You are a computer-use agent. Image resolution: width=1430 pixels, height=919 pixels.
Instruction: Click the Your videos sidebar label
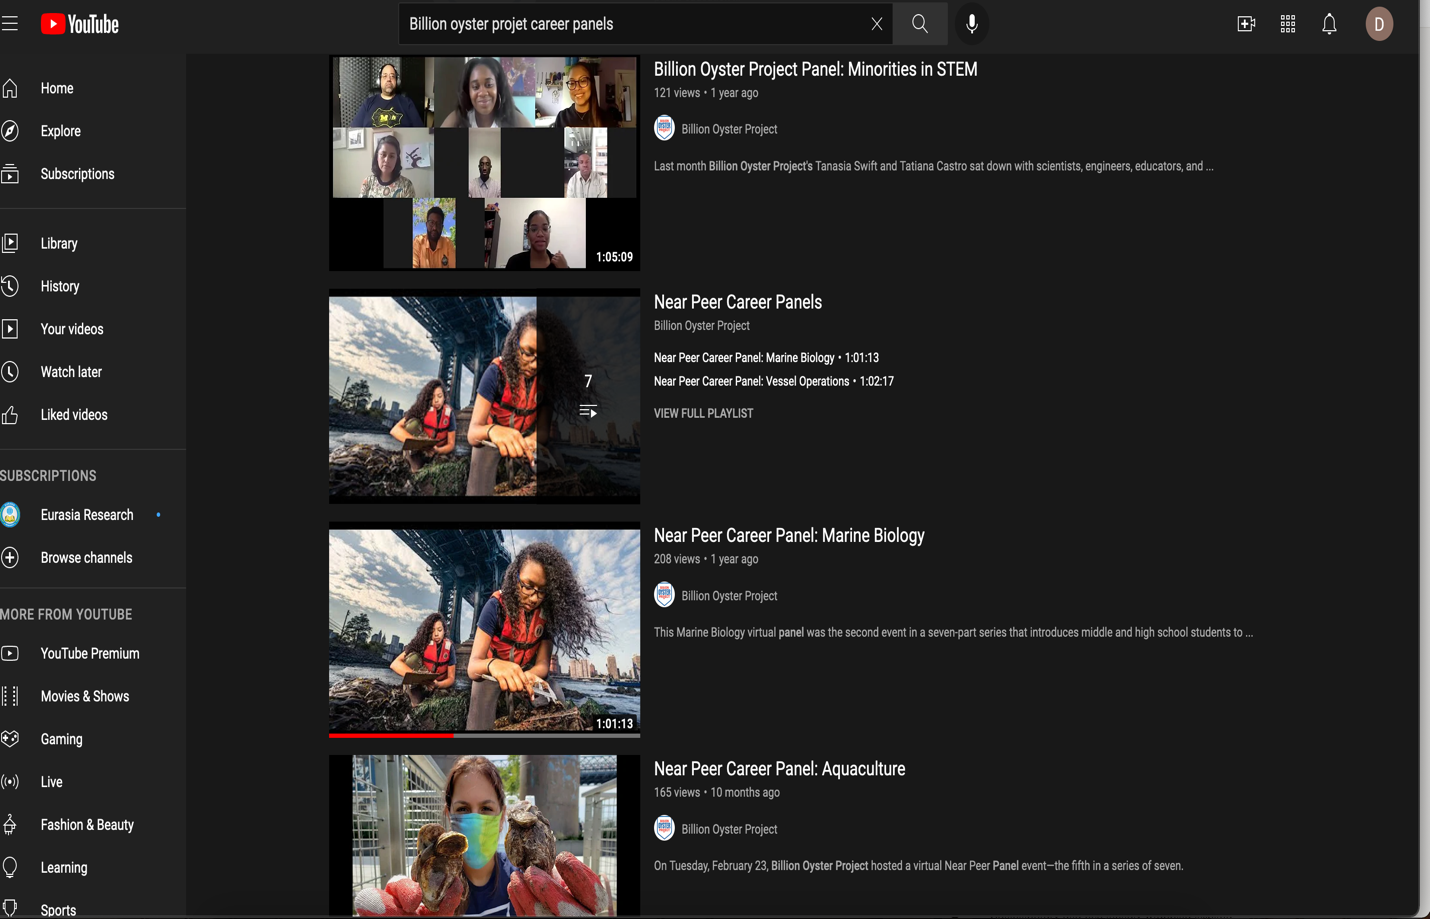72,329
